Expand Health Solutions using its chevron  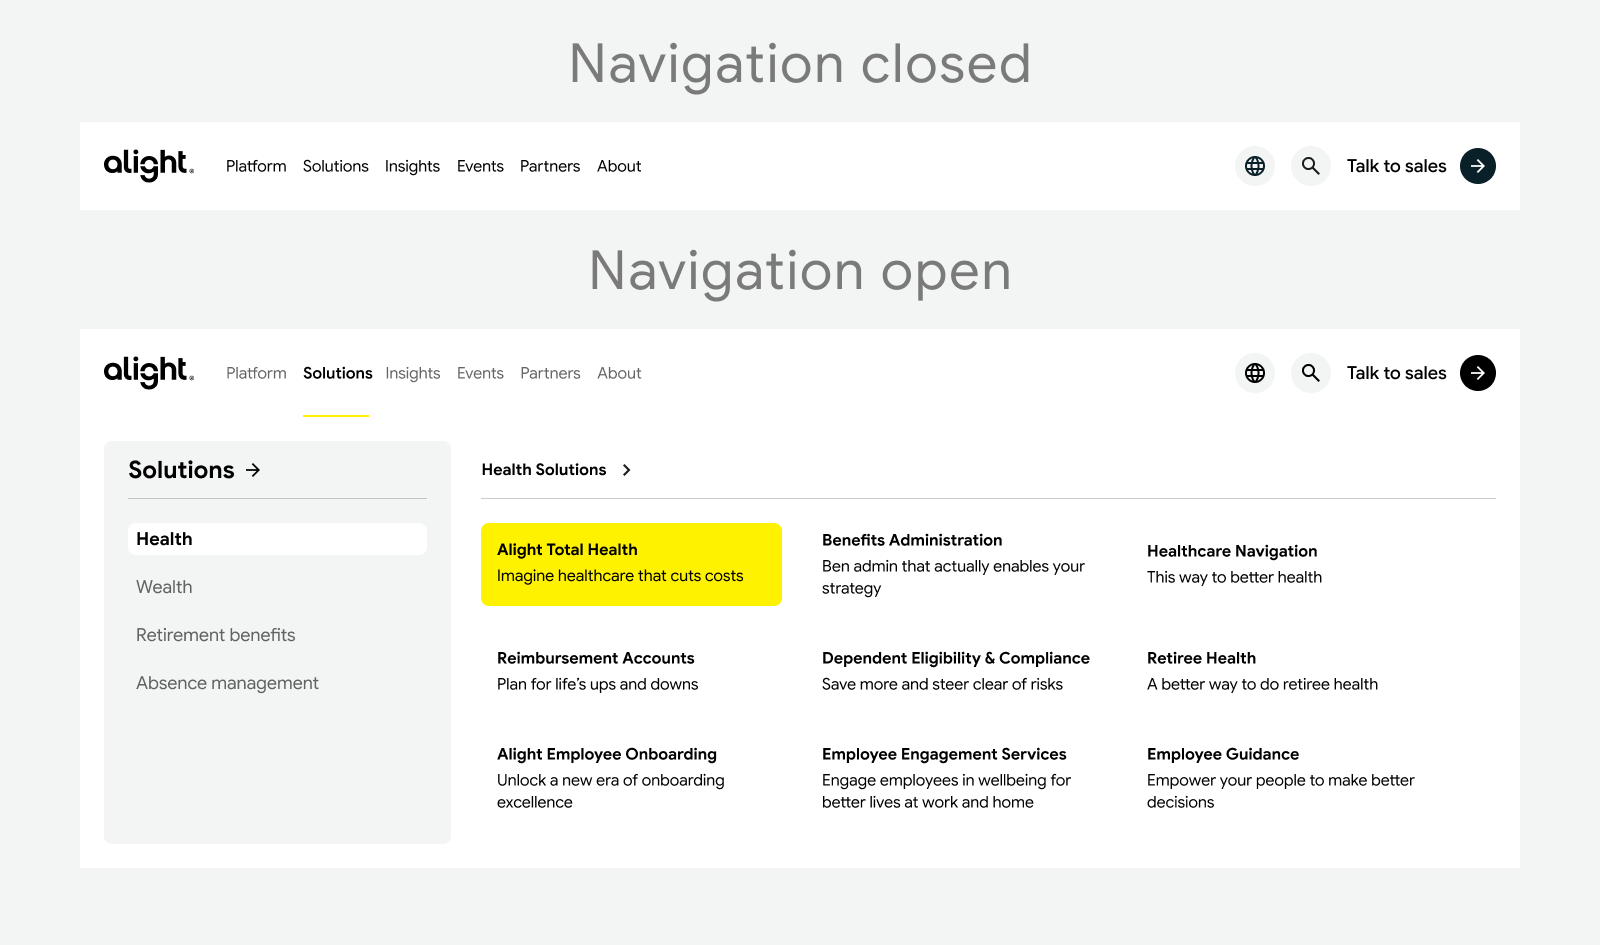click(x=627, y=470)
